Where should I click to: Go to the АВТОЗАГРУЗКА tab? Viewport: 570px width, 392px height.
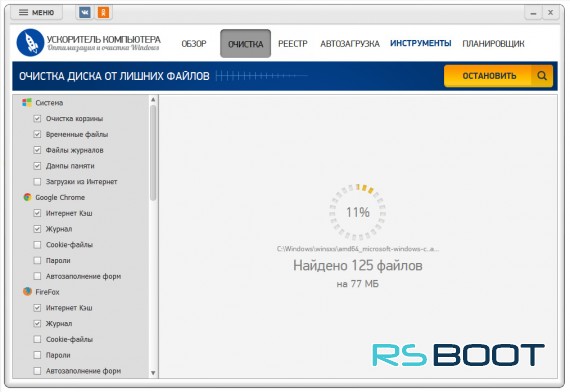[x=350, y=44]
